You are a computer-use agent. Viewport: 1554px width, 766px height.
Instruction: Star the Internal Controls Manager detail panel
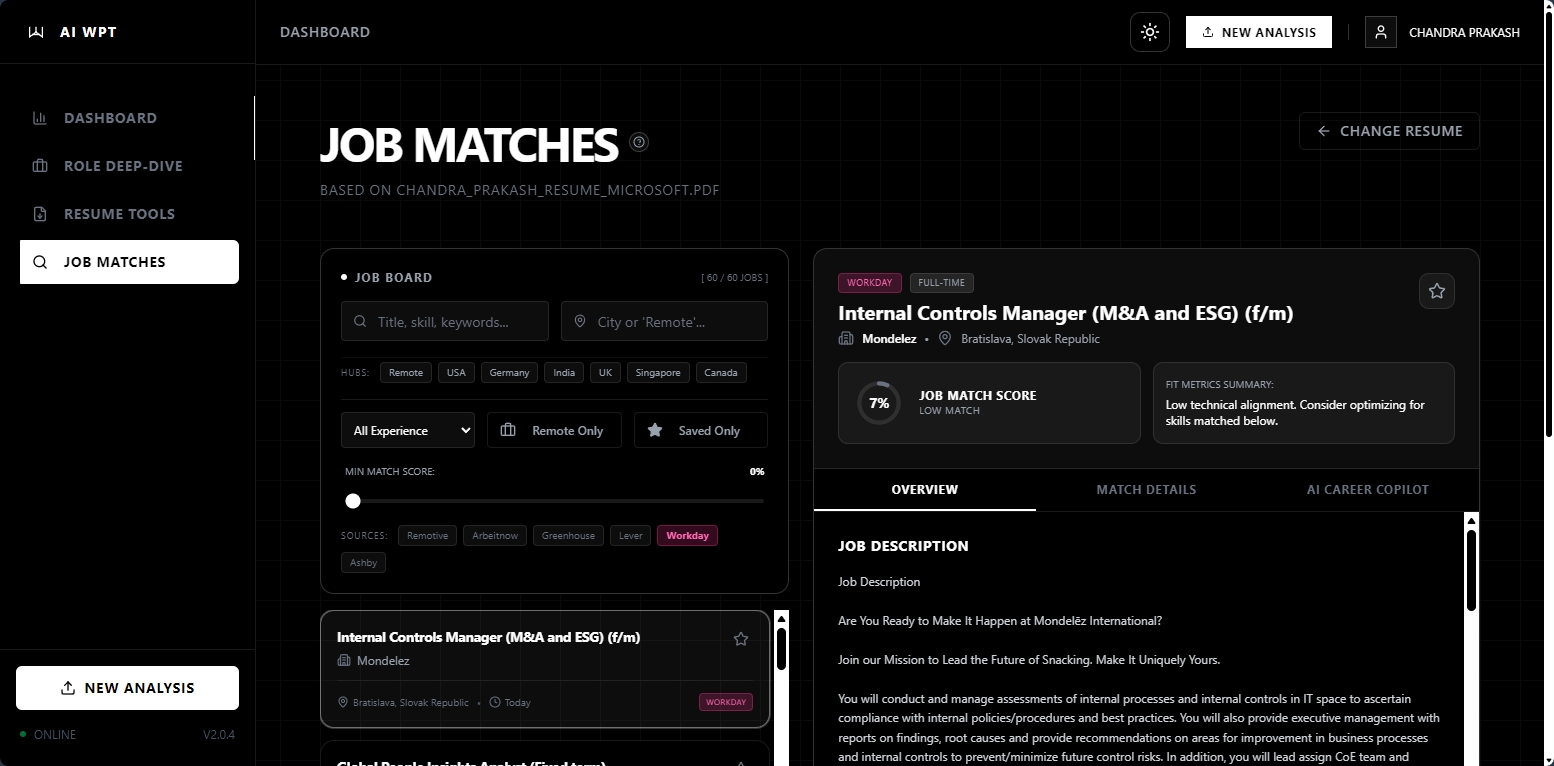[x=1437, y=291]
